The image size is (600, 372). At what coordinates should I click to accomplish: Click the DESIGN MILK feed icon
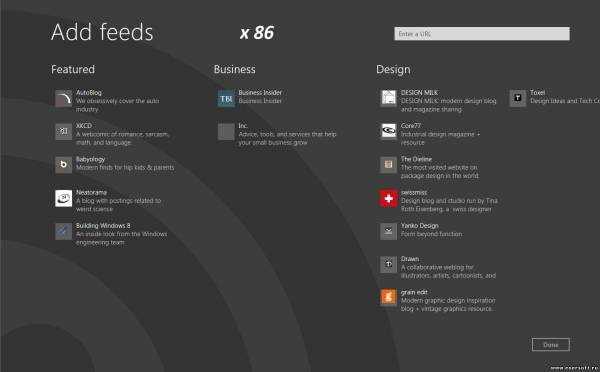(388, 98)
